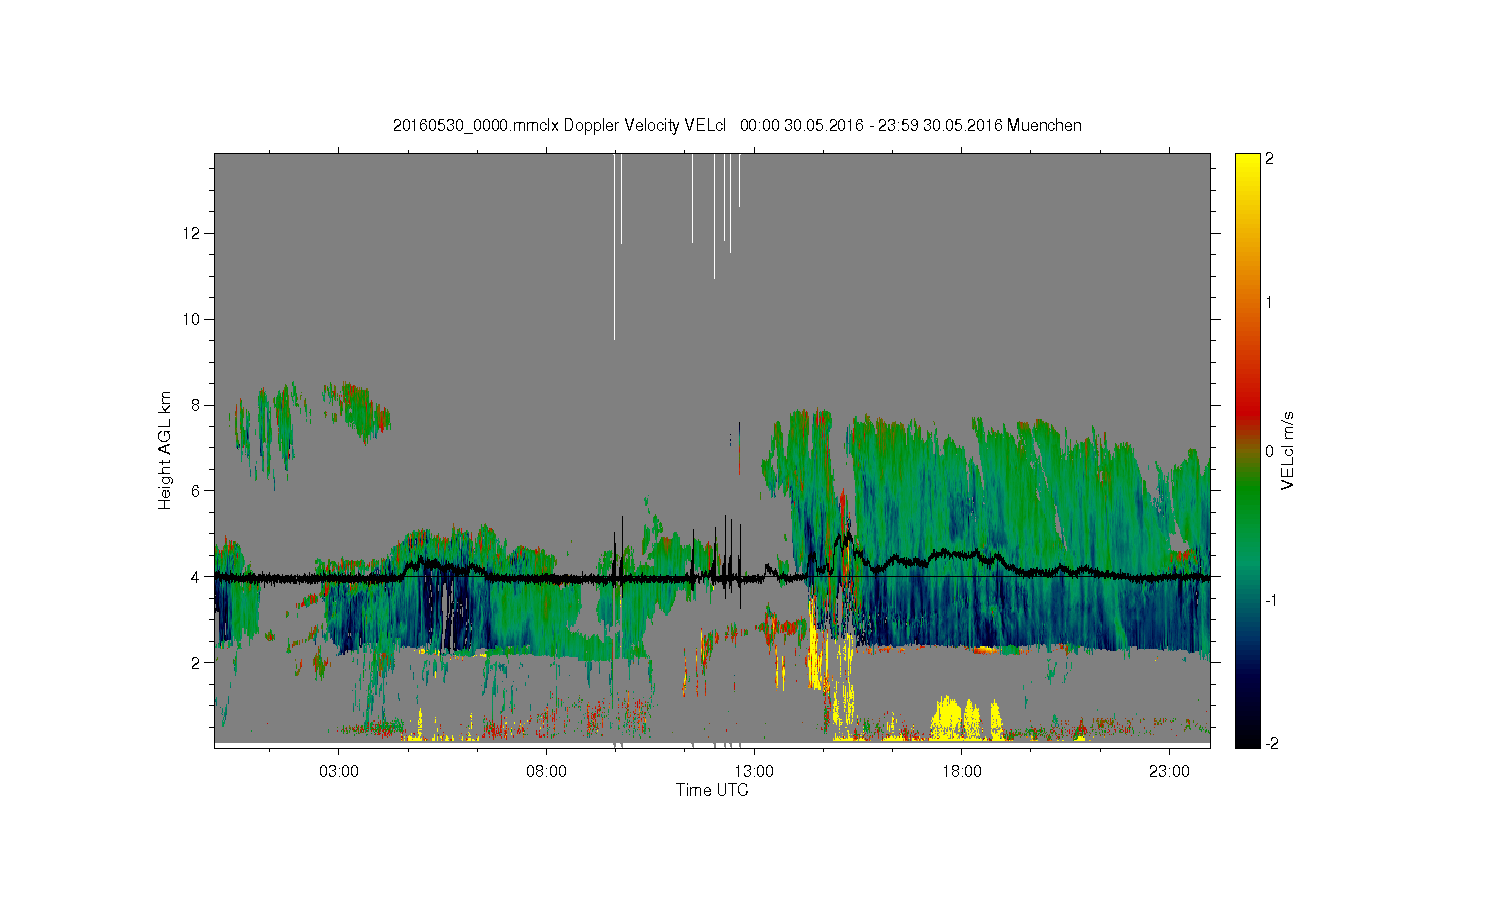
Task: Click the plot title filename 20160530_0000.mmclx
Action: pos(476,126)
